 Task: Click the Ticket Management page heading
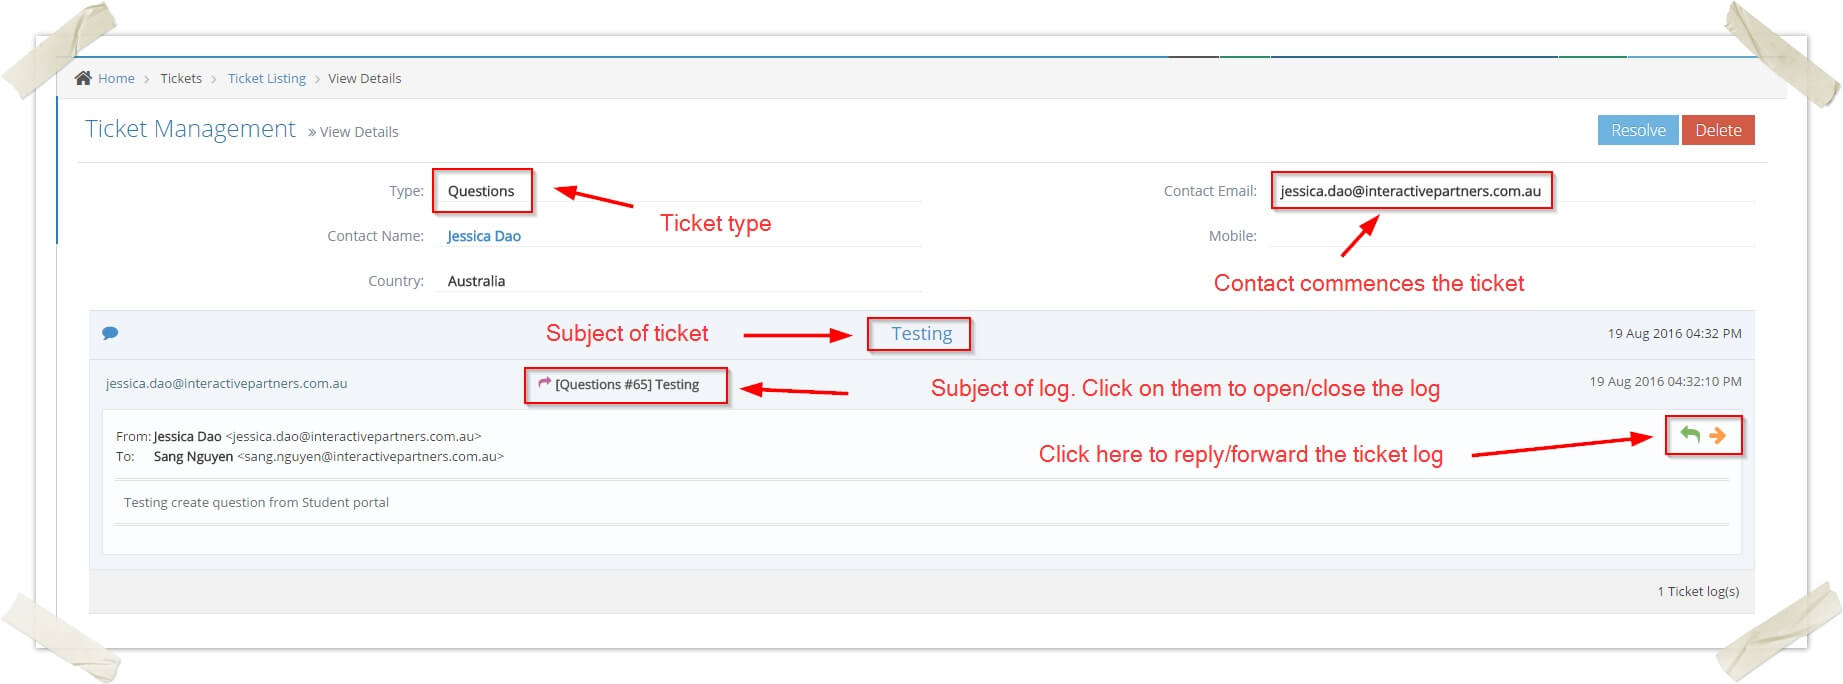click(190, 129)
